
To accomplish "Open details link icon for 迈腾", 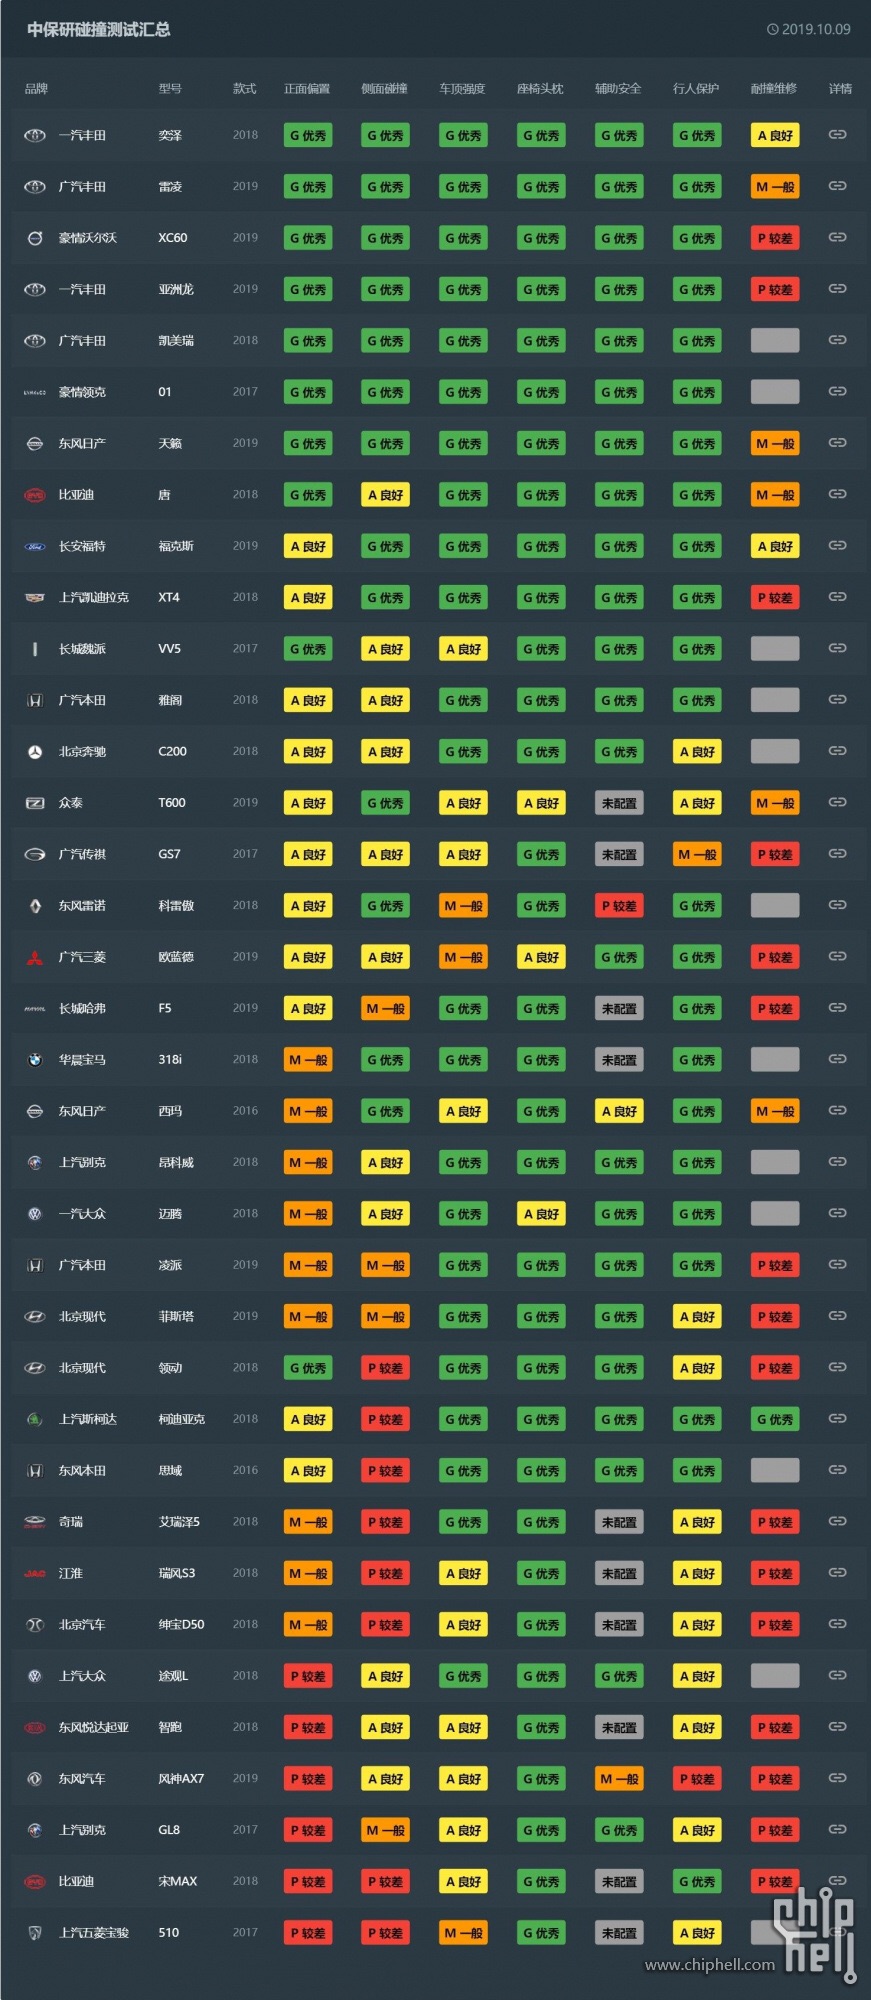I will pos(838,1213).
